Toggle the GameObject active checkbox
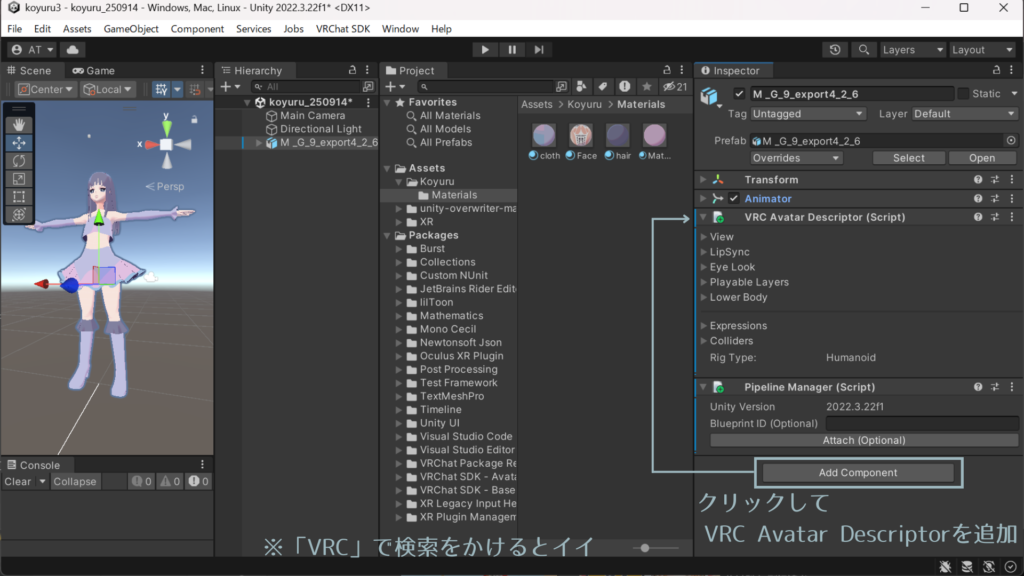Viewport: 1024px width, 576px height. (739, 94)
